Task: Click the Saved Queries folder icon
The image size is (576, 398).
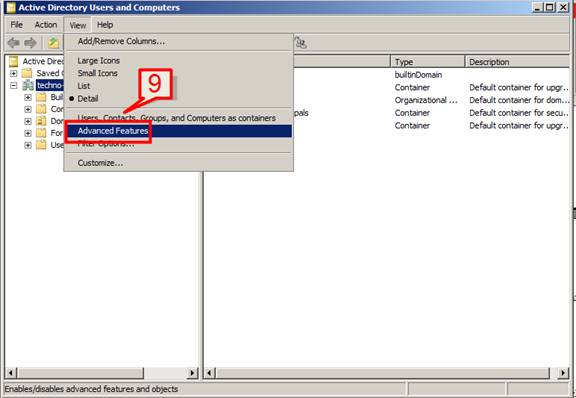Action: (x=27, y=73)
